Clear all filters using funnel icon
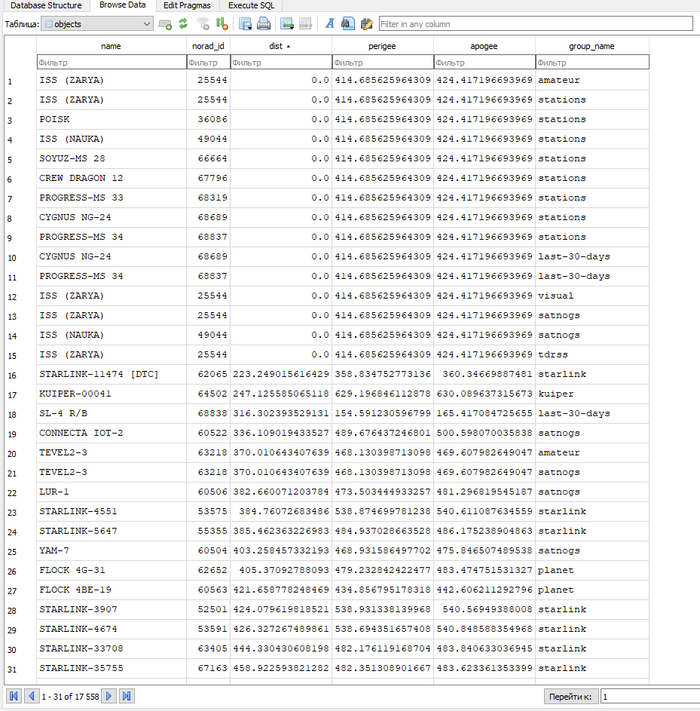700x711 pixels. [x=204, y=24]
